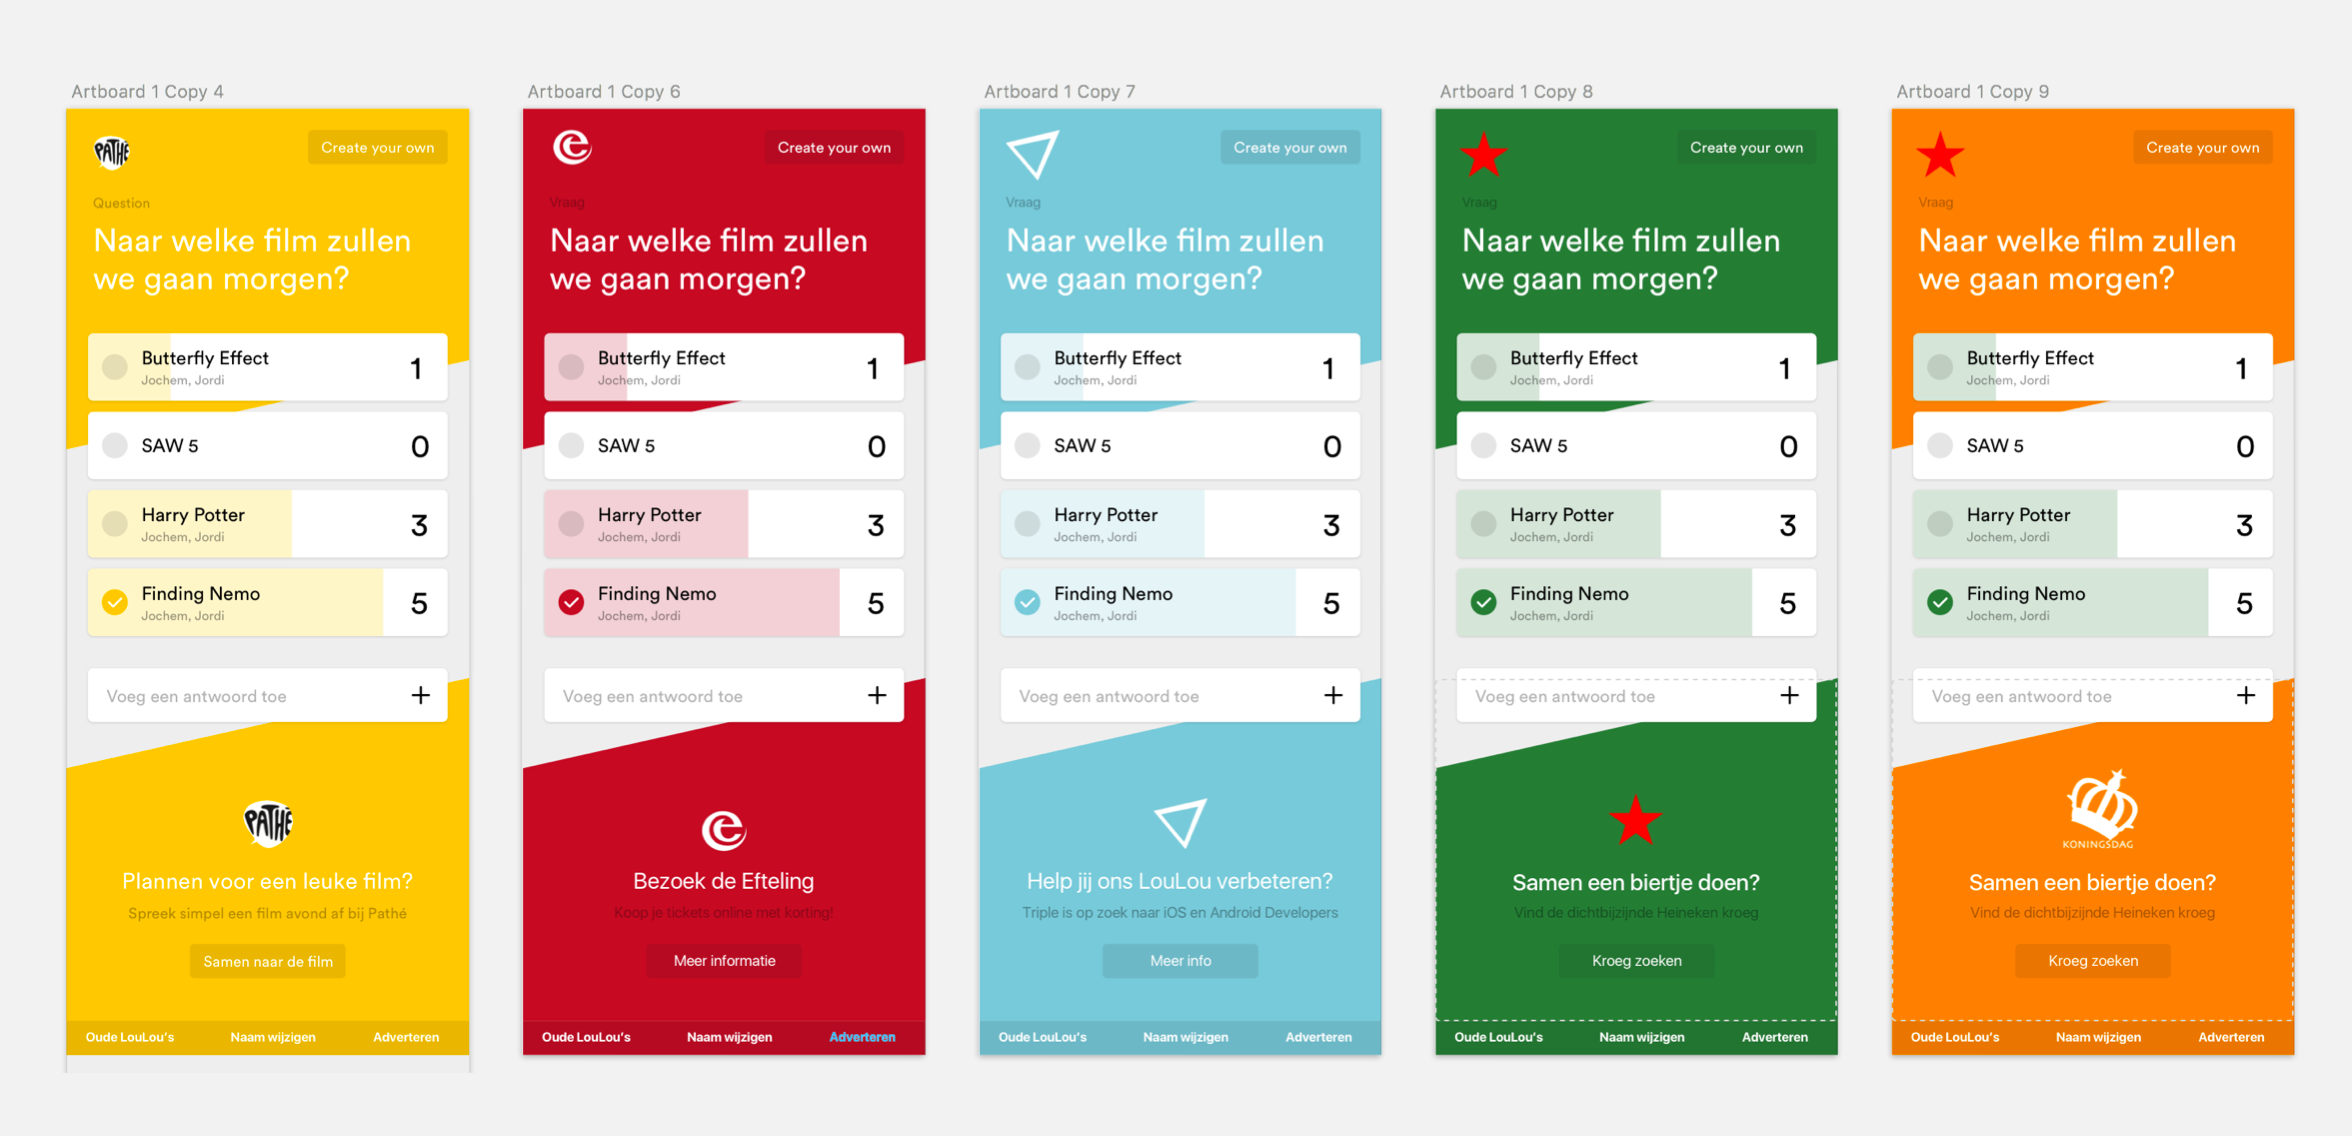Open 'Naam wijzigen' in green artboard footer
2352x1136 pixels.
1641,1037
